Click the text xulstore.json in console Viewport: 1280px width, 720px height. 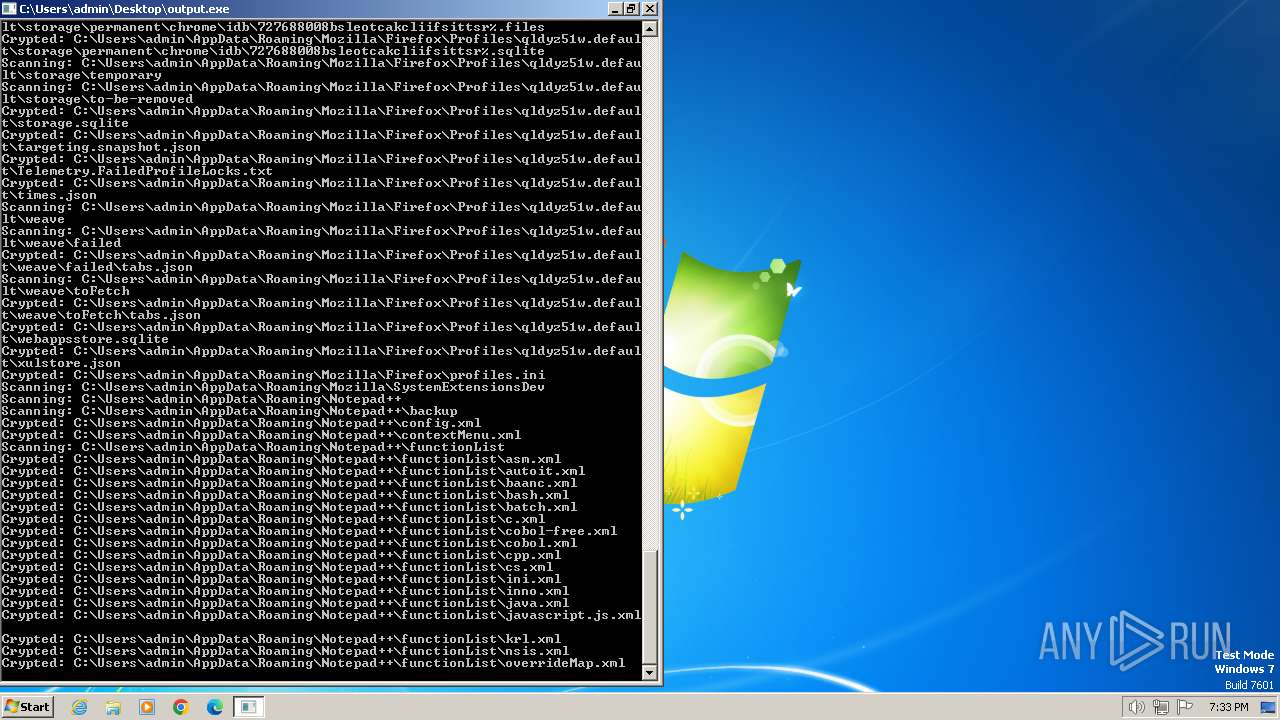[69, 363]
